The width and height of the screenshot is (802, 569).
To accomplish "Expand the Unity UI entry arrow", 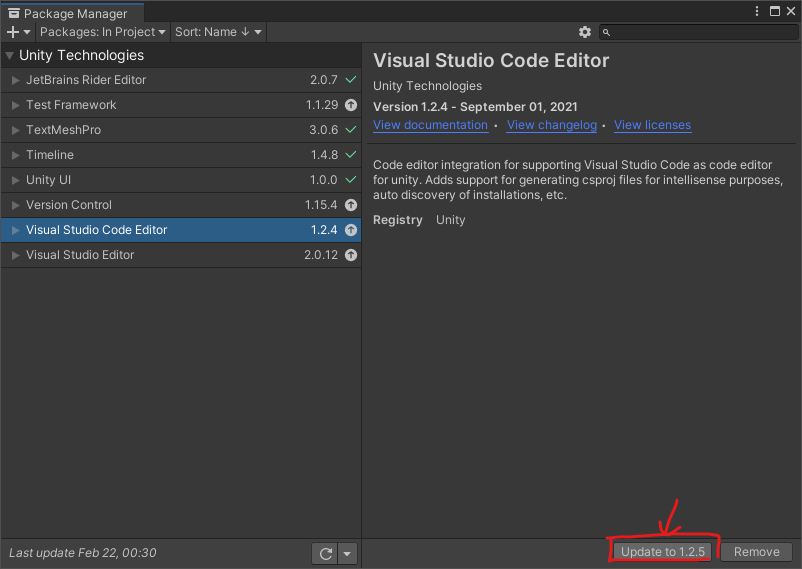I will 16,180.
